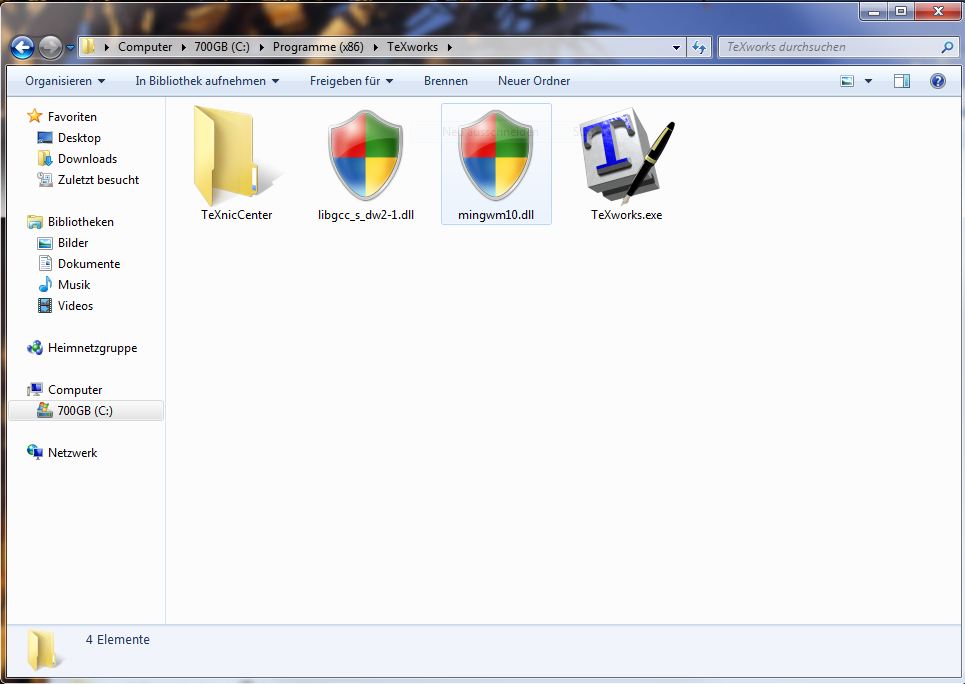Open In Bibliothek aufnehmen menu

click(207, 81)
